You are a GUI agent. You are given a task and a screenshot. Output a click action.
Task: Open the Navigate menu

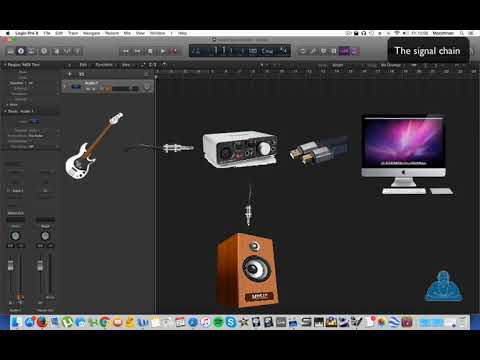[91, 33]
